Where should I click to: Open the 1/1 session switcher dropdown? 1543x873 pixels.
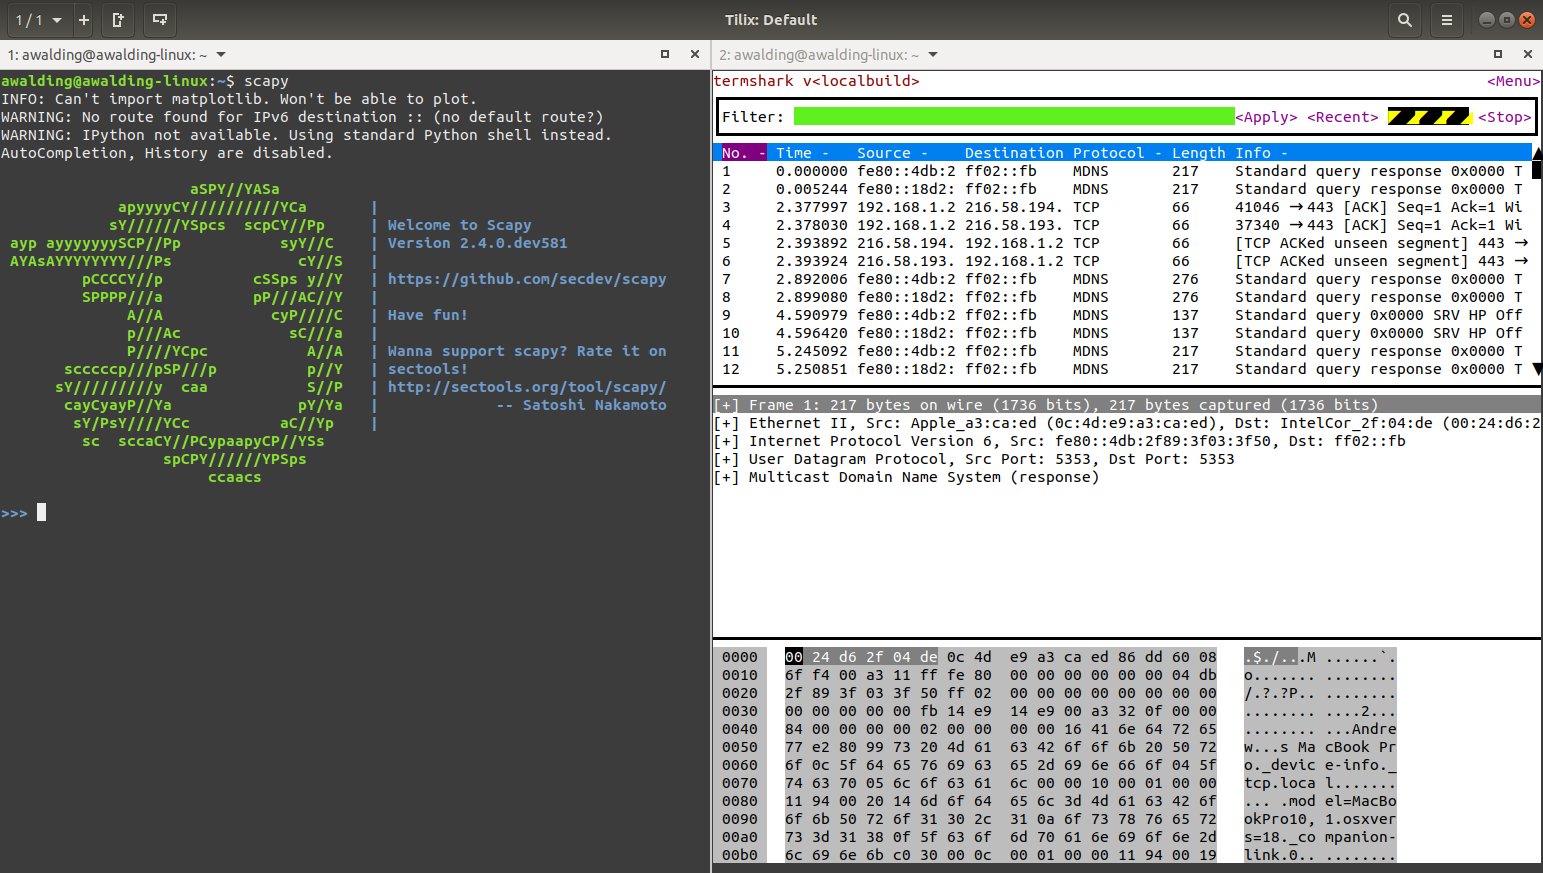[x=38, y=20]
